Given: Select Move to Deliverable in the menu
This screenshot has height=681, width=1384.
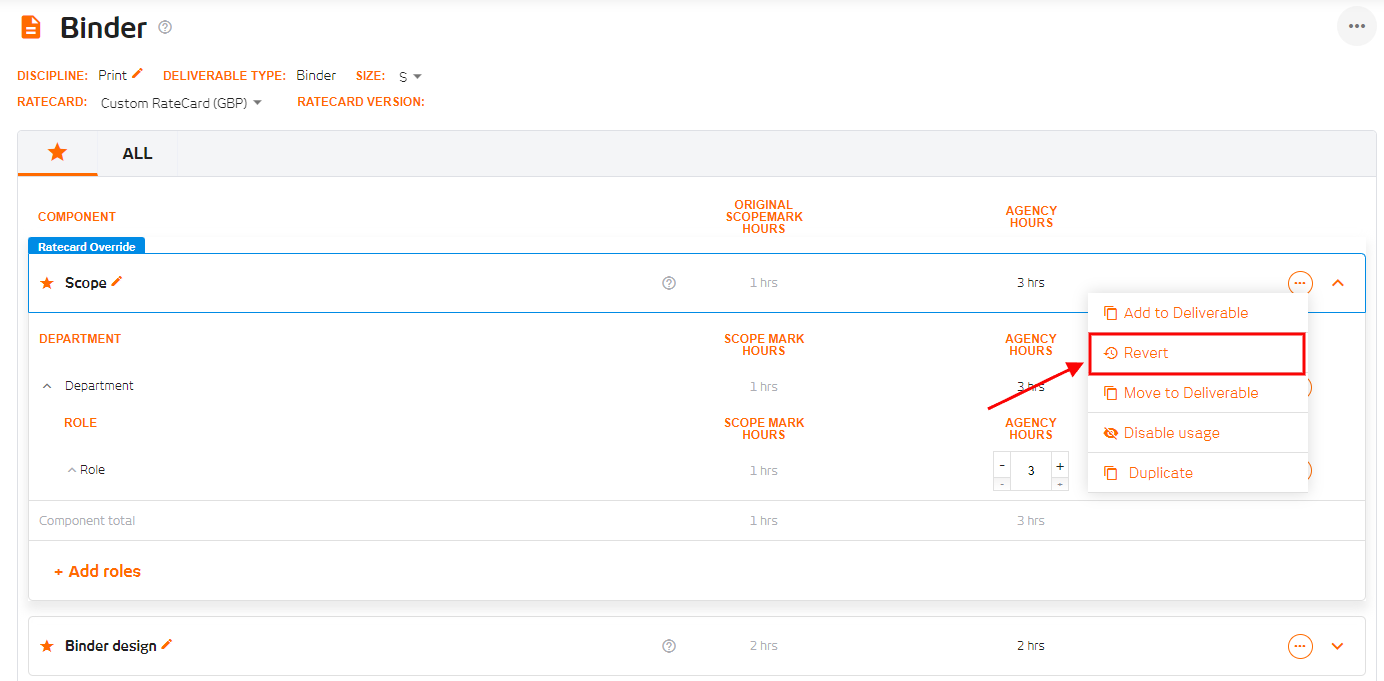Looking at the screenshot, I should tap(1198, 393).
